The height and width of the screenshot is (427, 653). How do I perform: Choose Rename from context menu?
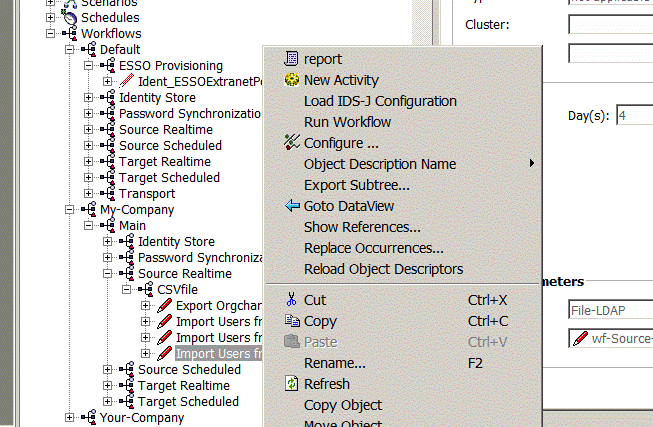[x=334, y=363]
